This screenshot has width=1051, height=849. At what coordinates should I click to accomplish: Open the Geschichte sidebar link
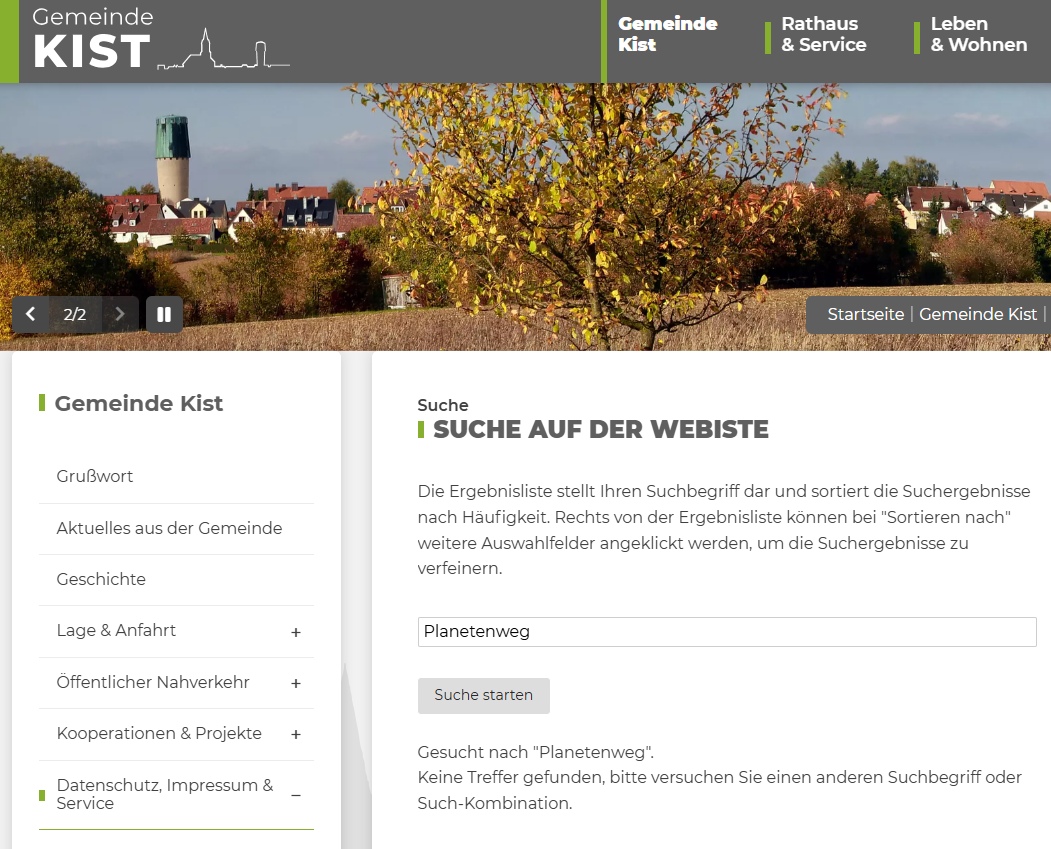pos(101,579)
